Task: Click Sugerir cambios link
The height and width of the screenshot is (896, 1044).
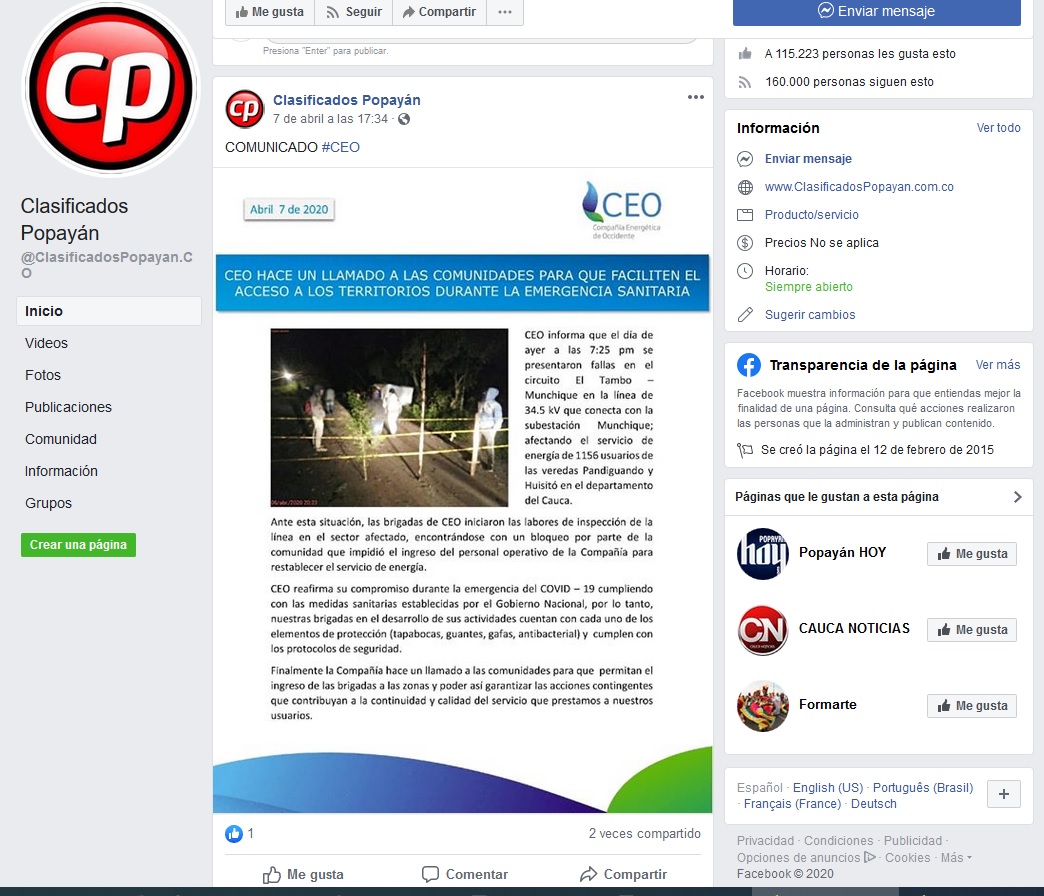Action: (x=810, y=315)
